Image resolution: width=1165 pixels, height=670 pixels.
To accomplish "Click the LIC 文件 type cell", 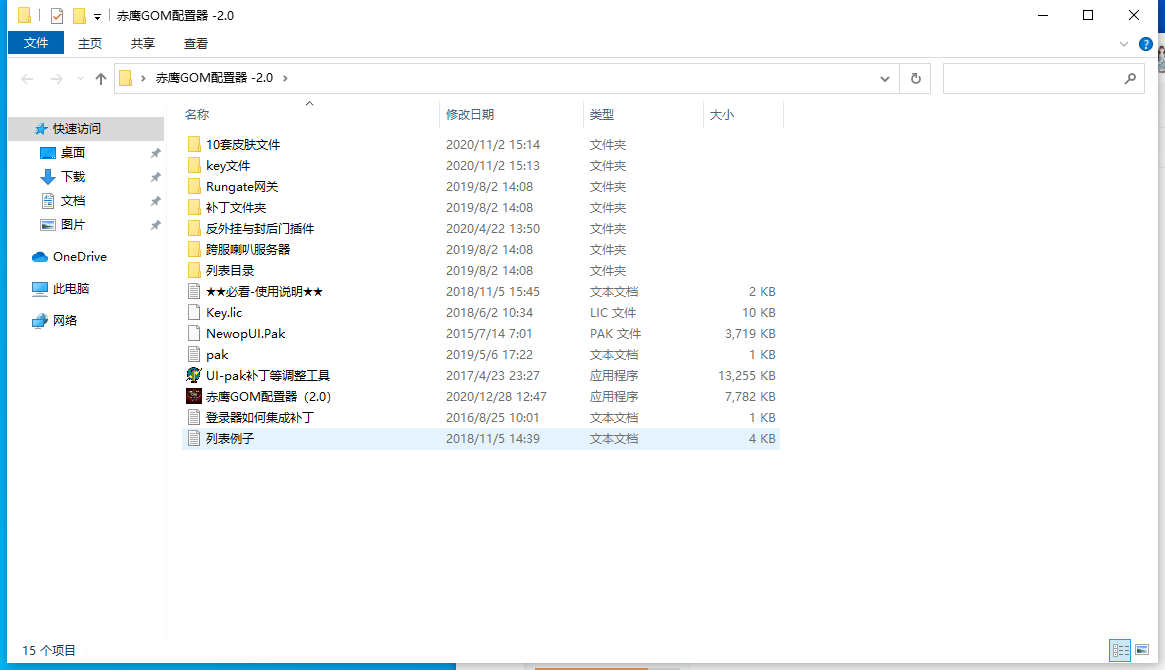I will pos(613,313).
